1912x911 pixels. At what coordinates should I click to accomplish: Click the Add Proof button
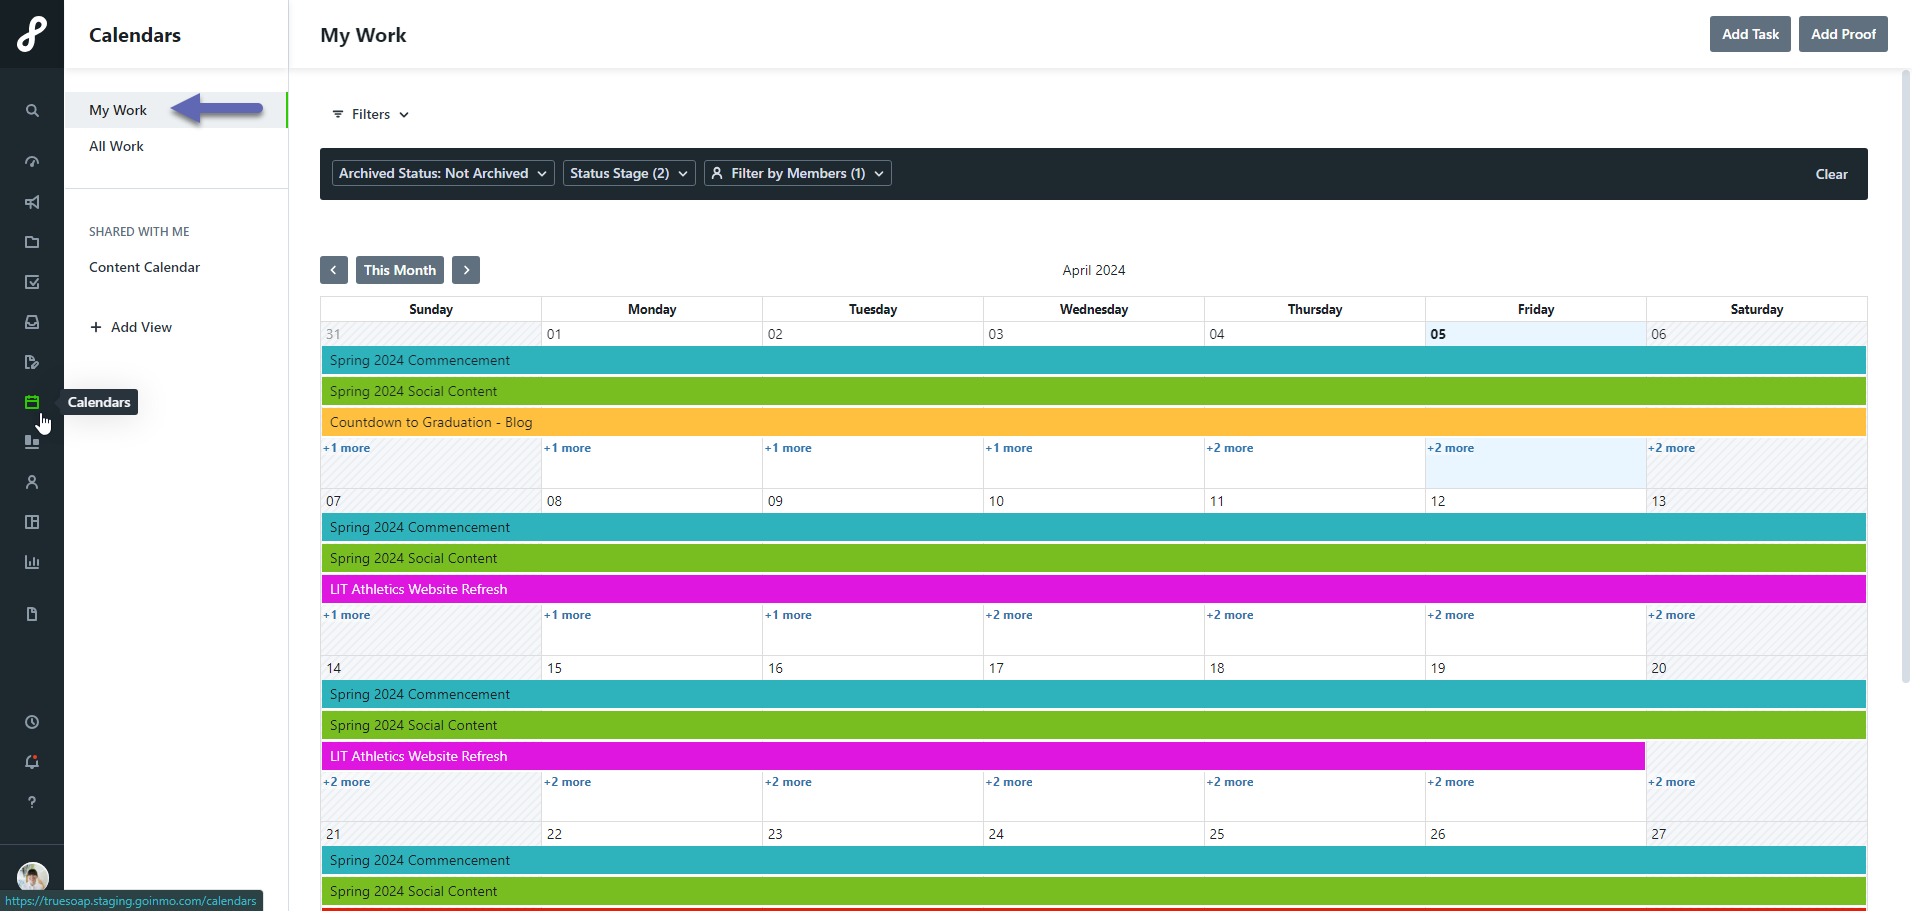(1843, 34)
